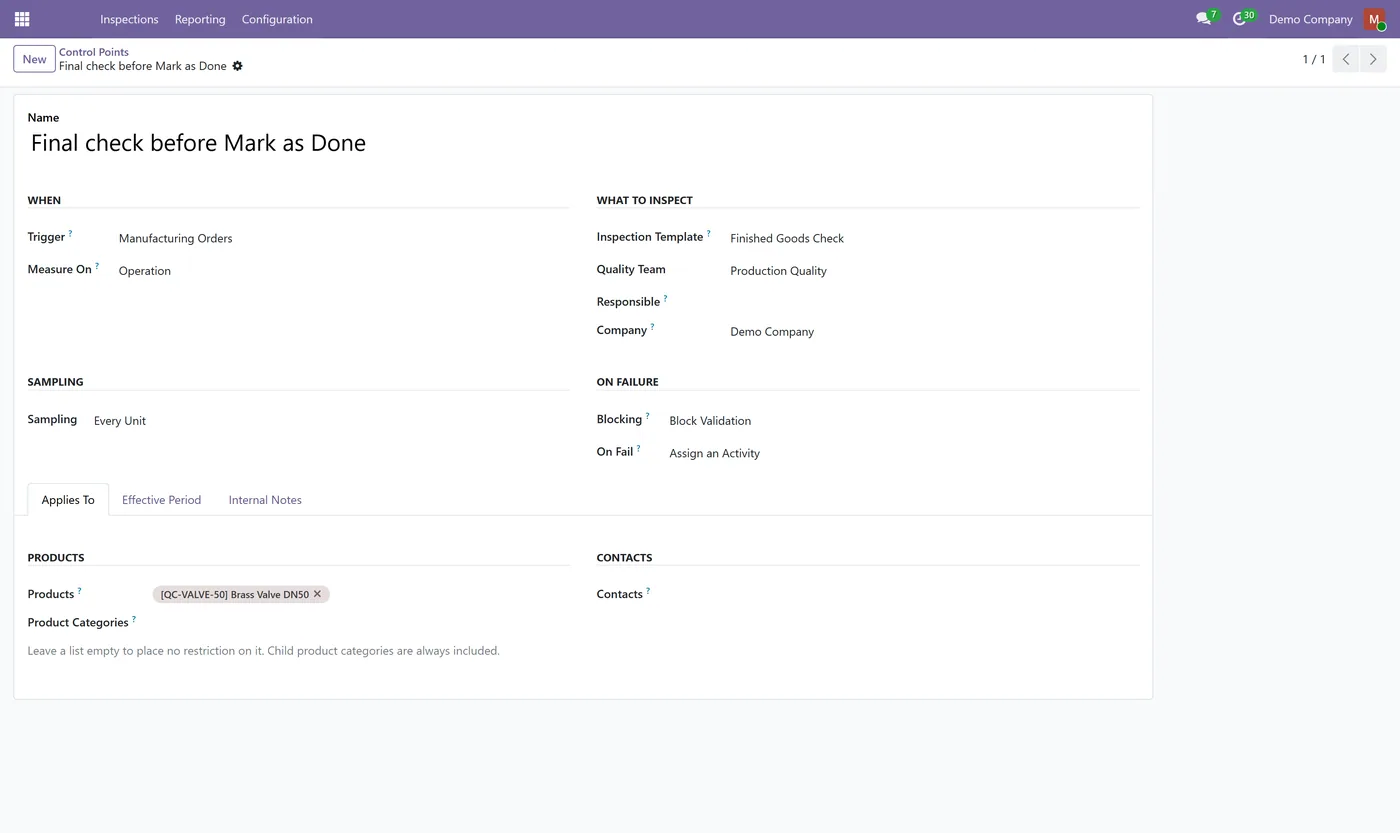Click the help icon next to On Fail

638,448
